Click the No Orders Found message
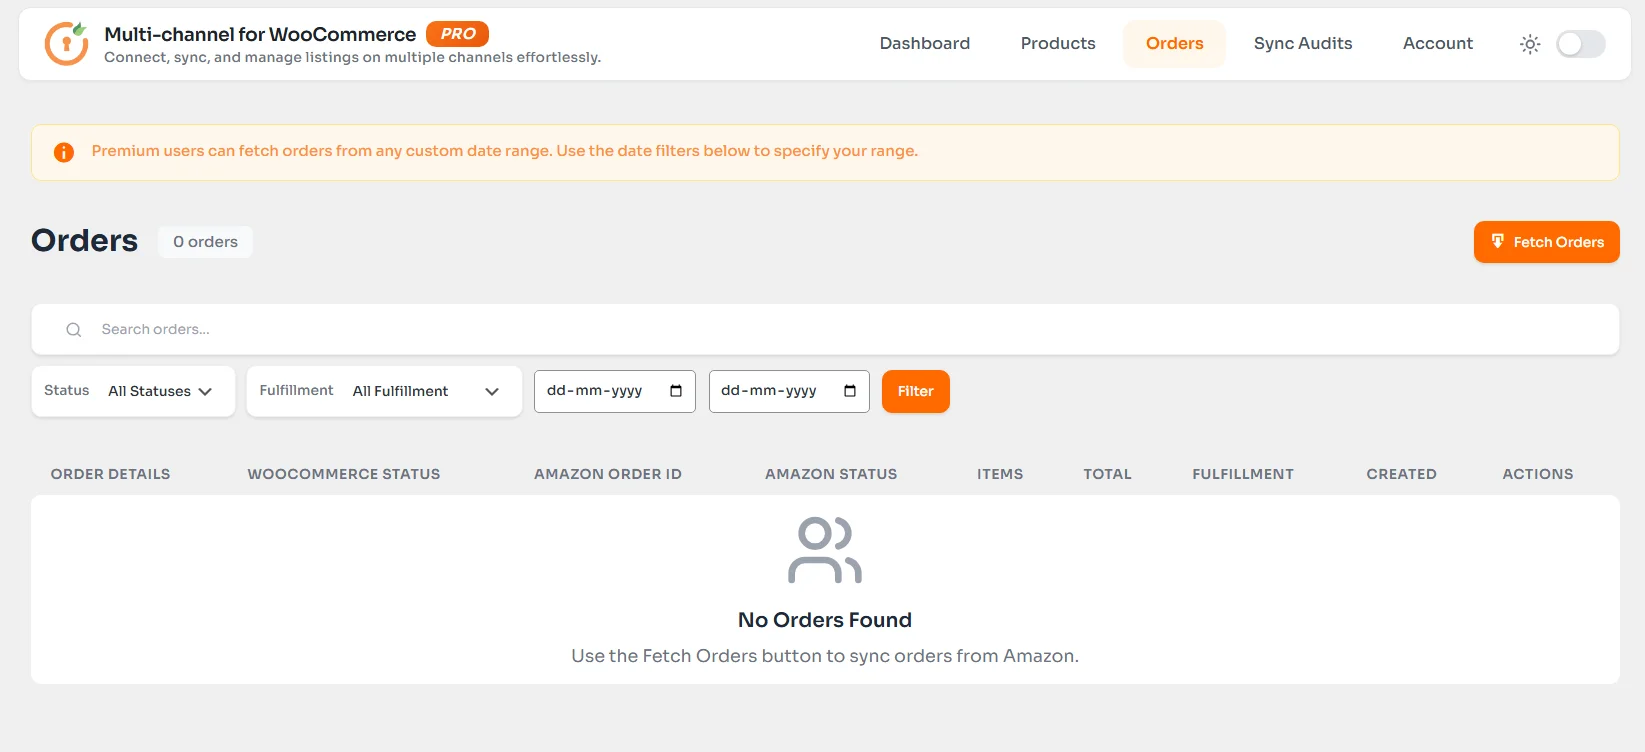The image size is (1645, 752). tap(825, 620)
